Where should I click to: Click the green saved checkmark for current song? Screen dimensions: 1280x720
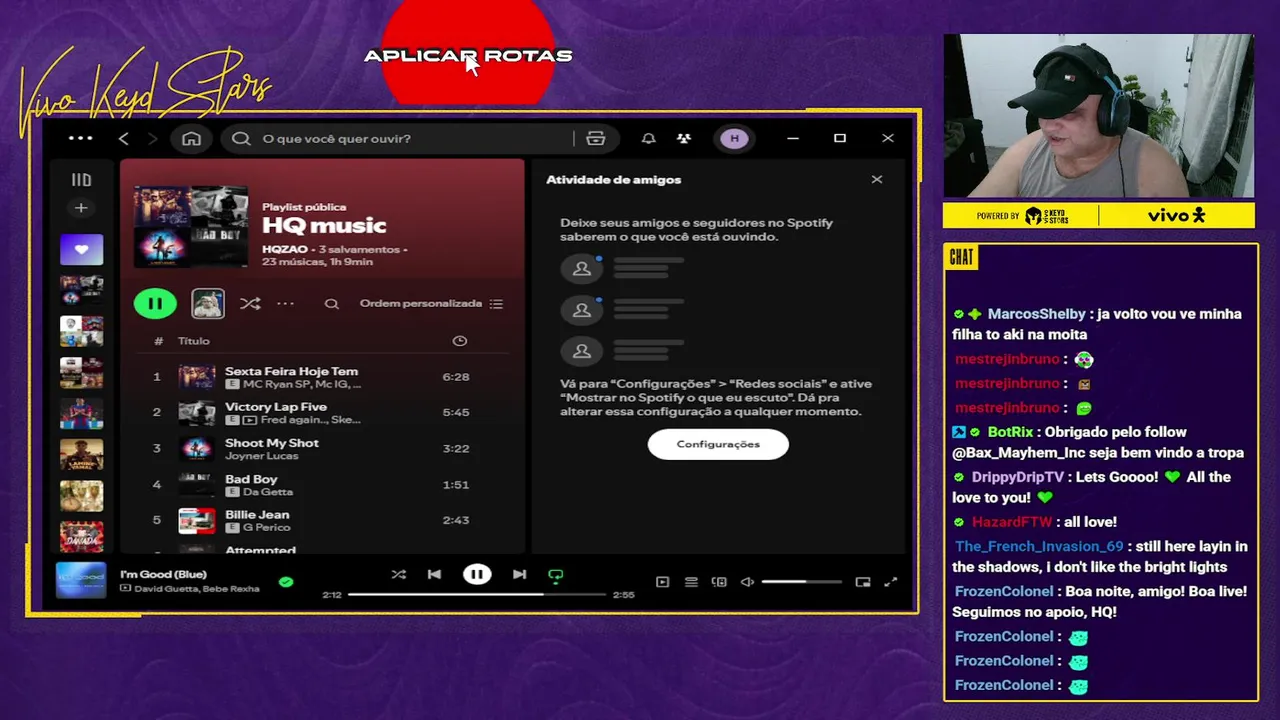pyautogui.click(x=286, y=581)
